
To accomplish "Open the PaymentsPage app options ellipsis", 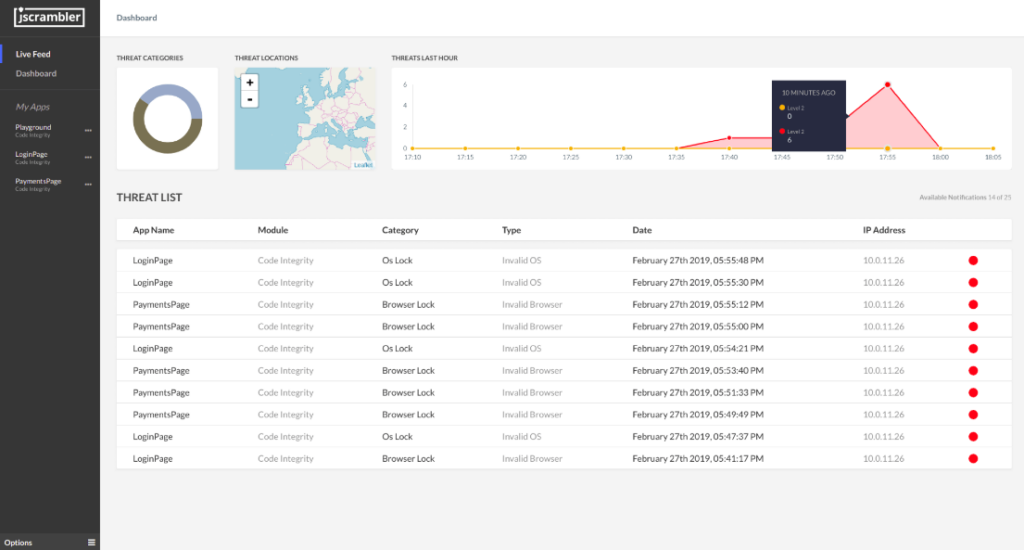I will [88, 184].
